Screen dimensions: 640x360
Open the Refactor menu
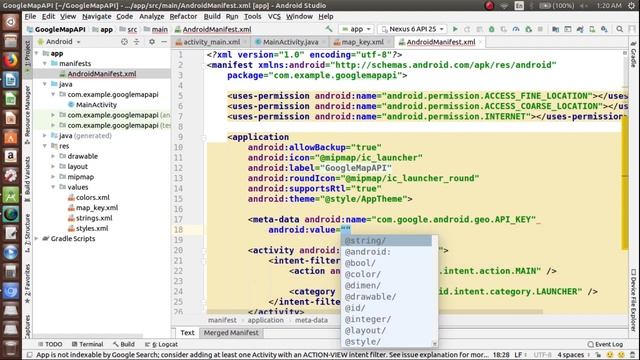(183, 16)
